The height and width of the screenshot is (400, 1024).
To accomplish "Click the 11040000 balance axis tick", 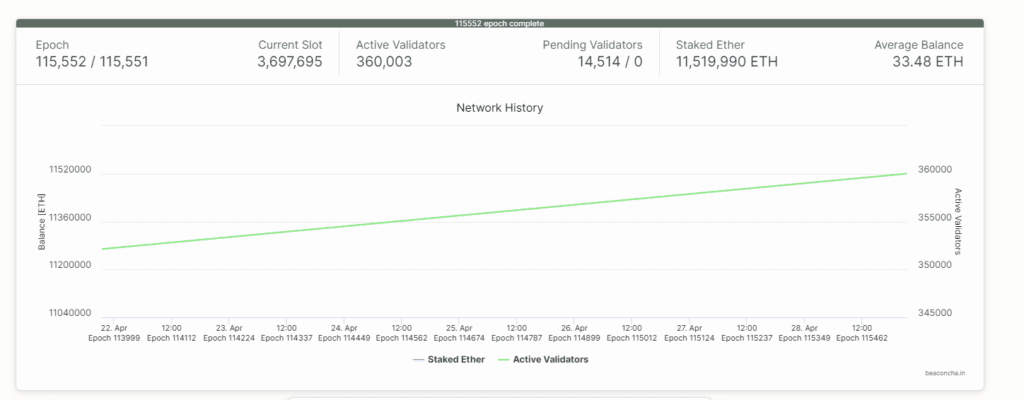I will [70, 313].
